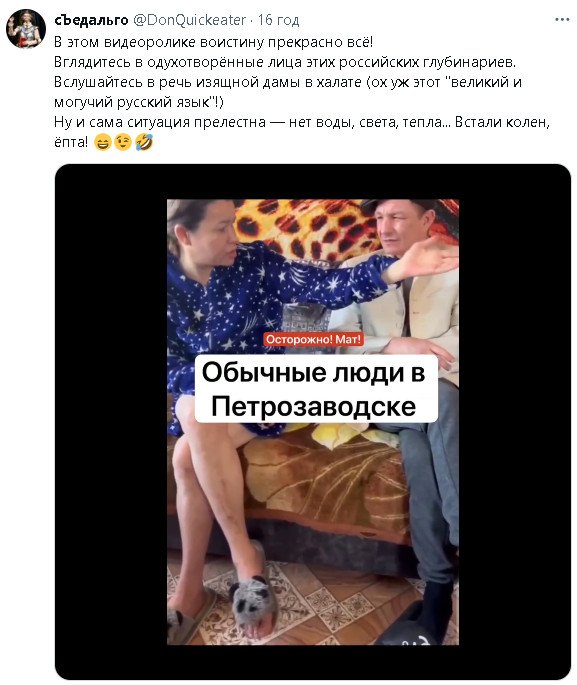Open the display name сЪедальго
Viewport: 577px width, 685px height.
pyautogui.click(x=91, y=20)
